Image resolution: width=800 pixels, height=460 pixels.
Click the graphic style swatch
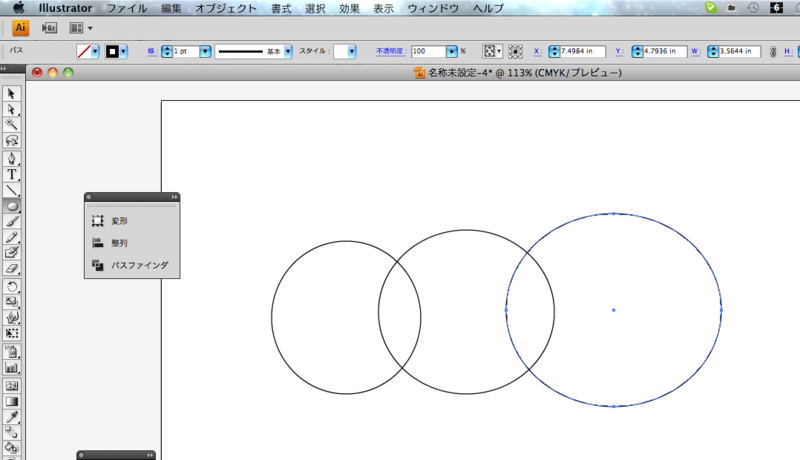coord(341,51)
